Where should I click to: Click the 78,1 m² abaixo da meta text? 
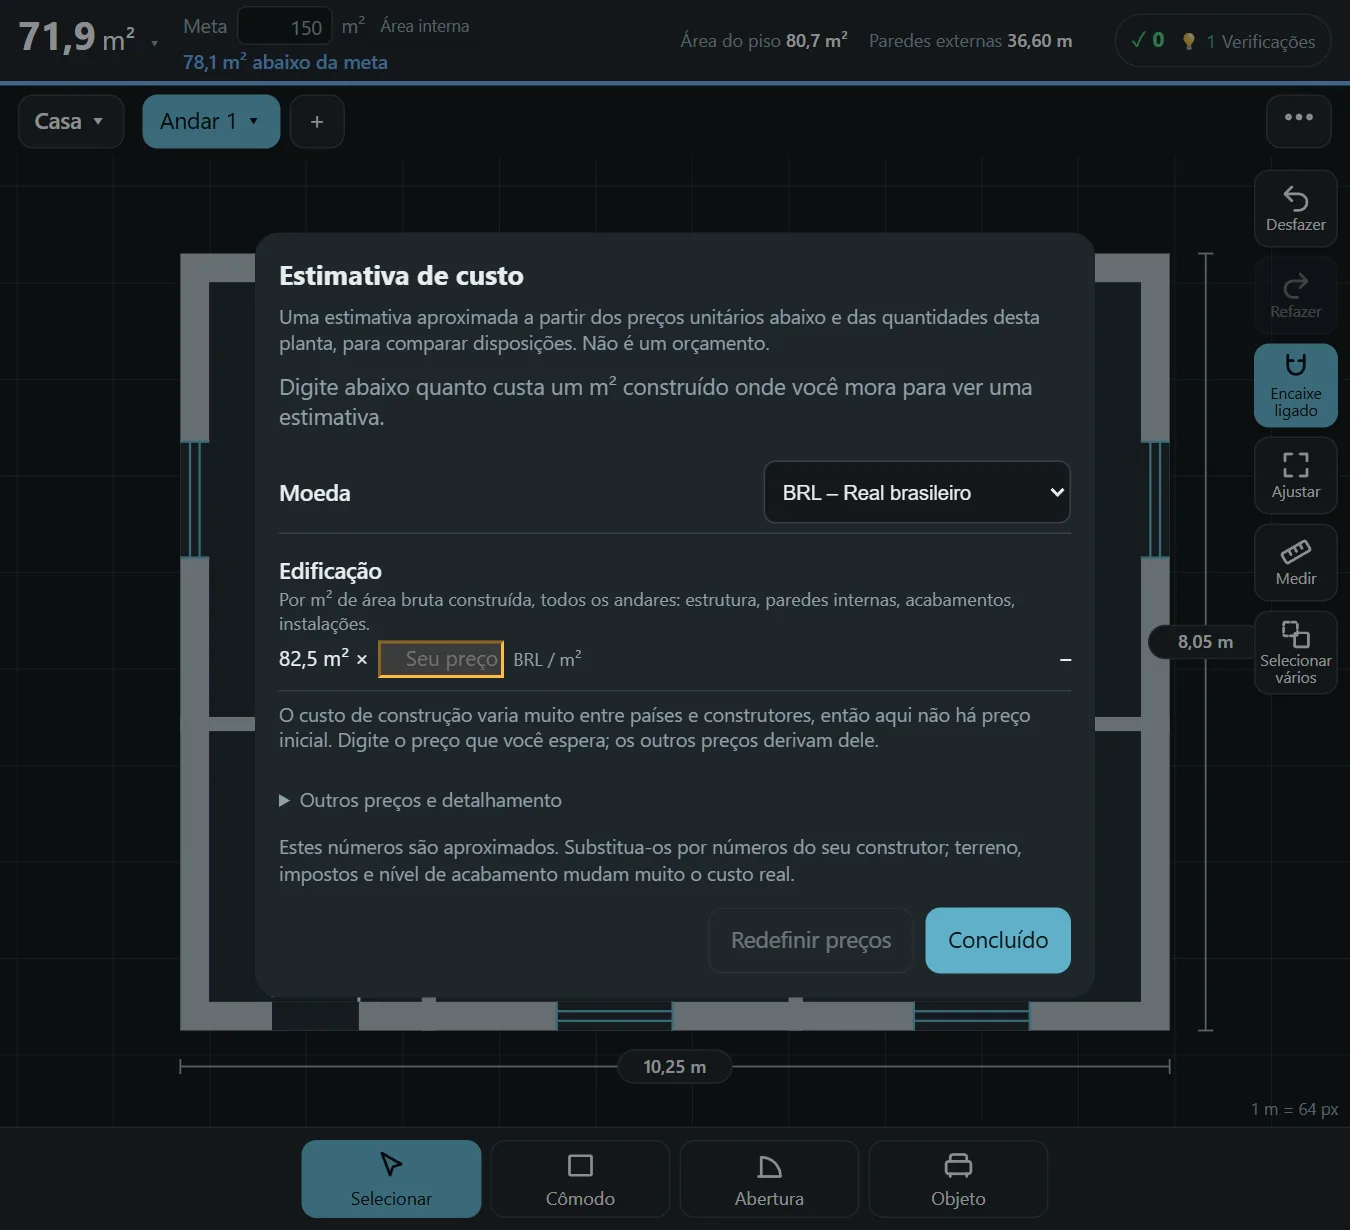pyautogui.click(x=285, y=62)
